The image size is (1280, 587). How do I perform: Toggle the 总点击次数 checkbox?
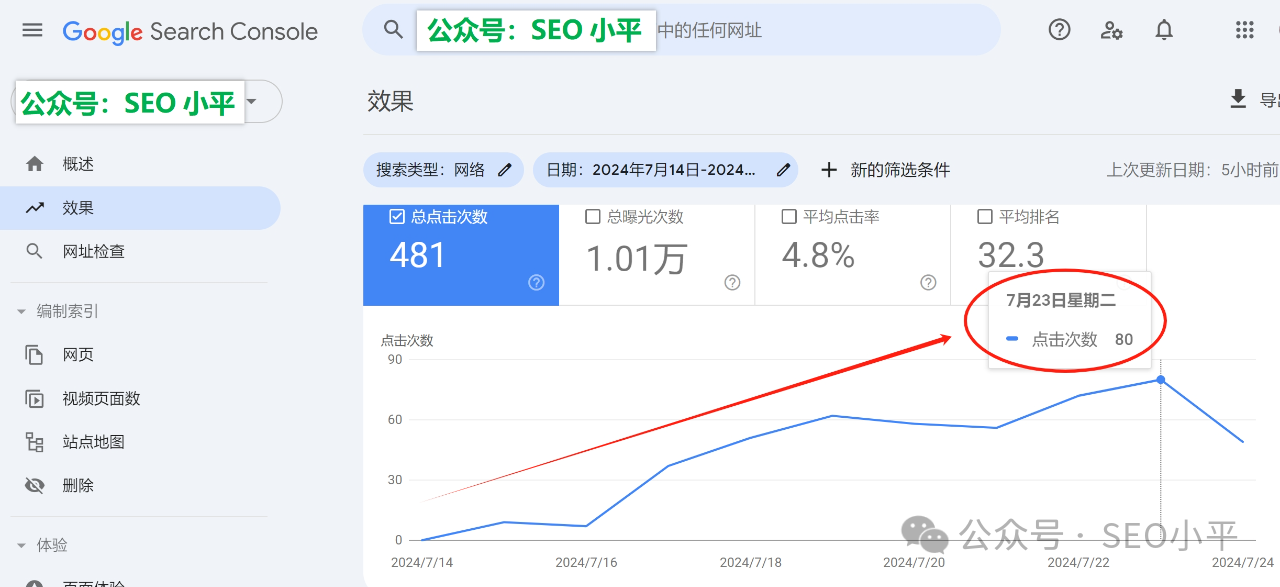click(x=396, y=217)
